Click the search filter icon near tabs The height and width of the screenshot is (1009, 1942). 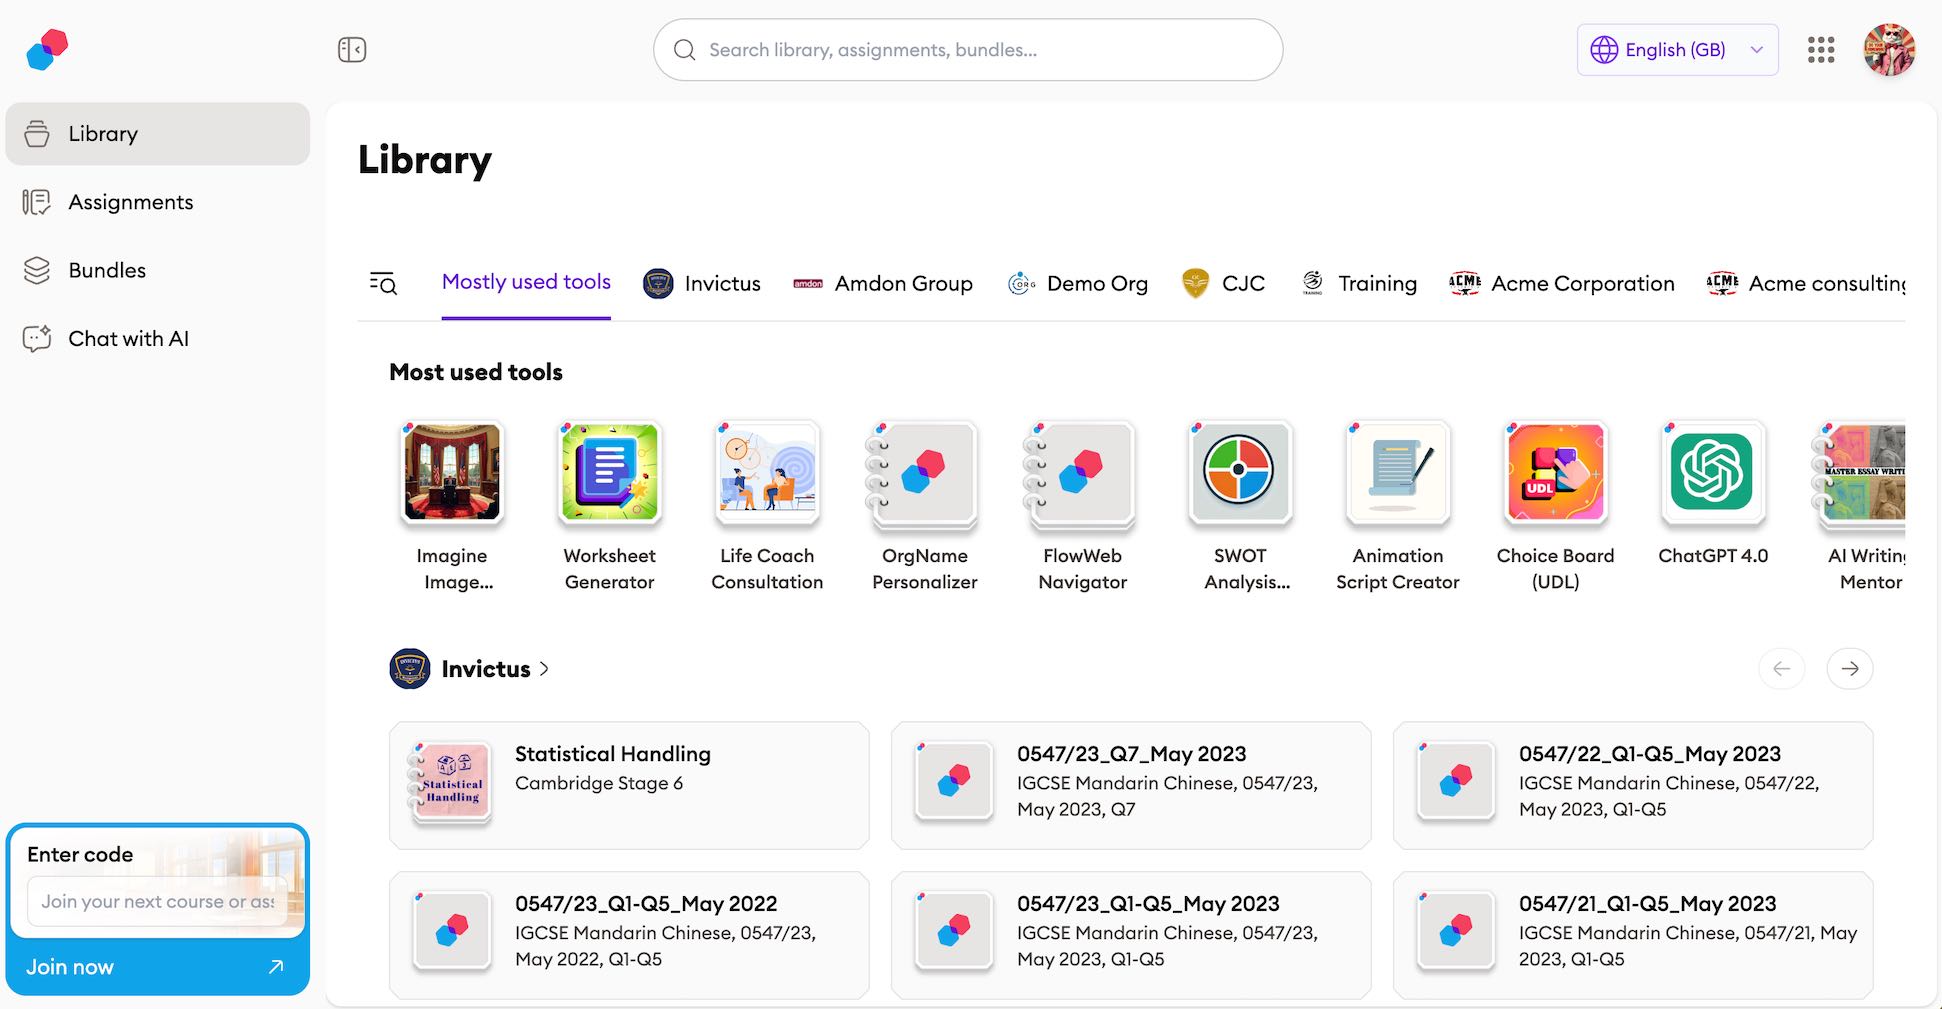pyautogui.click(x=383, y=283)
